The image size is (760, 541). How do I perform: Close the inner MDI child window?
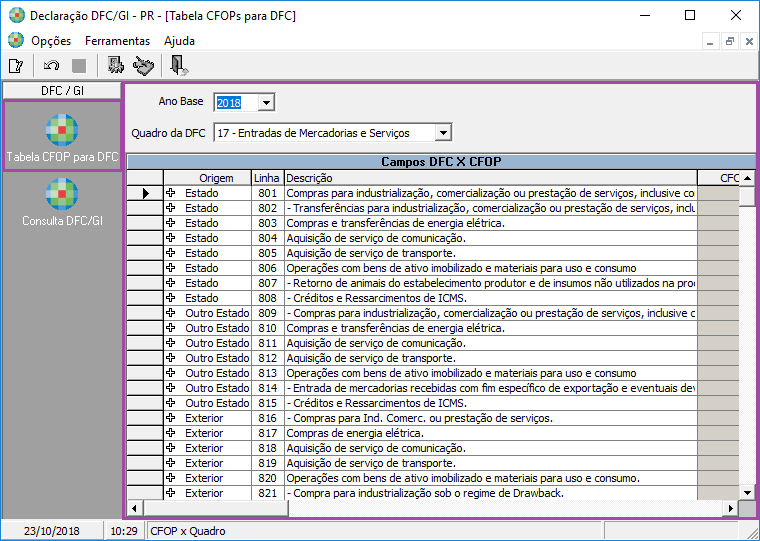[749, 42]
